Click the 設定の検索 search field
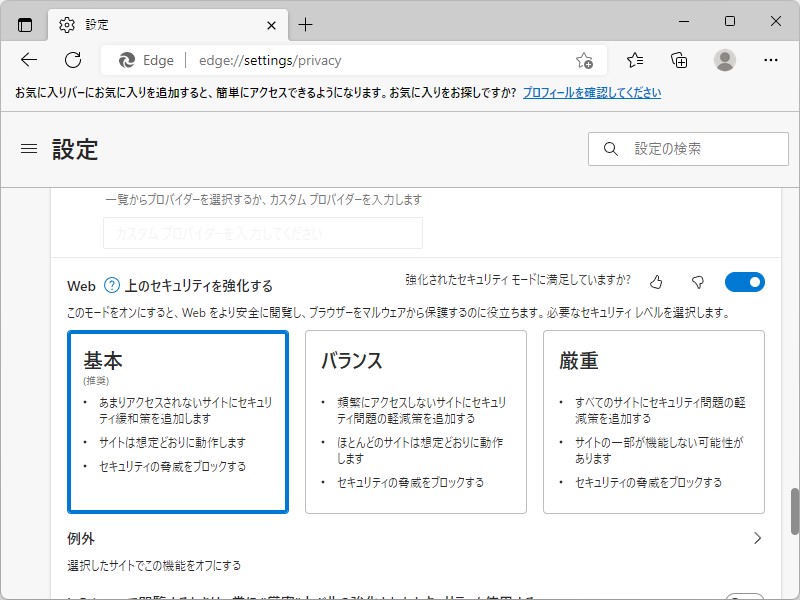The image size is (800, 600). (x=688, y=148)
